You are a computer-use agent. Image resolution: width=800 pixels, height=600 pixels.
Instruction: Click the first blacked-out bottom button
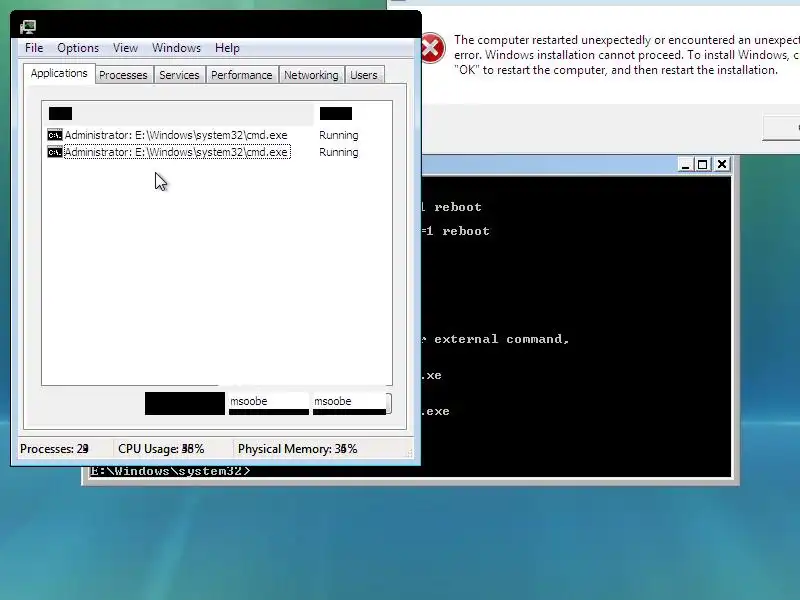(x=185, y=403)
